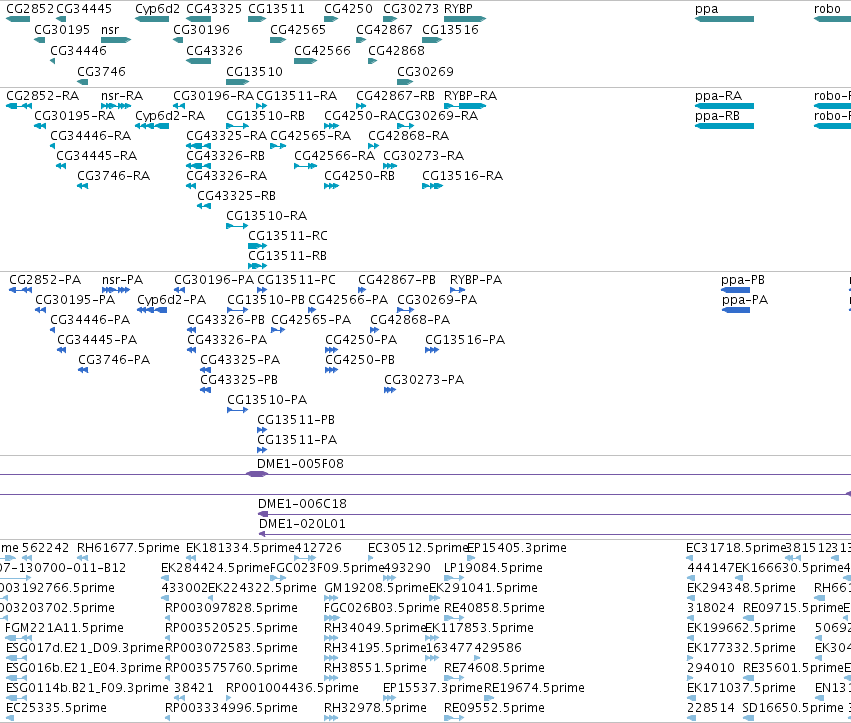The image size is (851, 723).
Task: Select the CG30273 gene label
Action: [x=411, y=9]
